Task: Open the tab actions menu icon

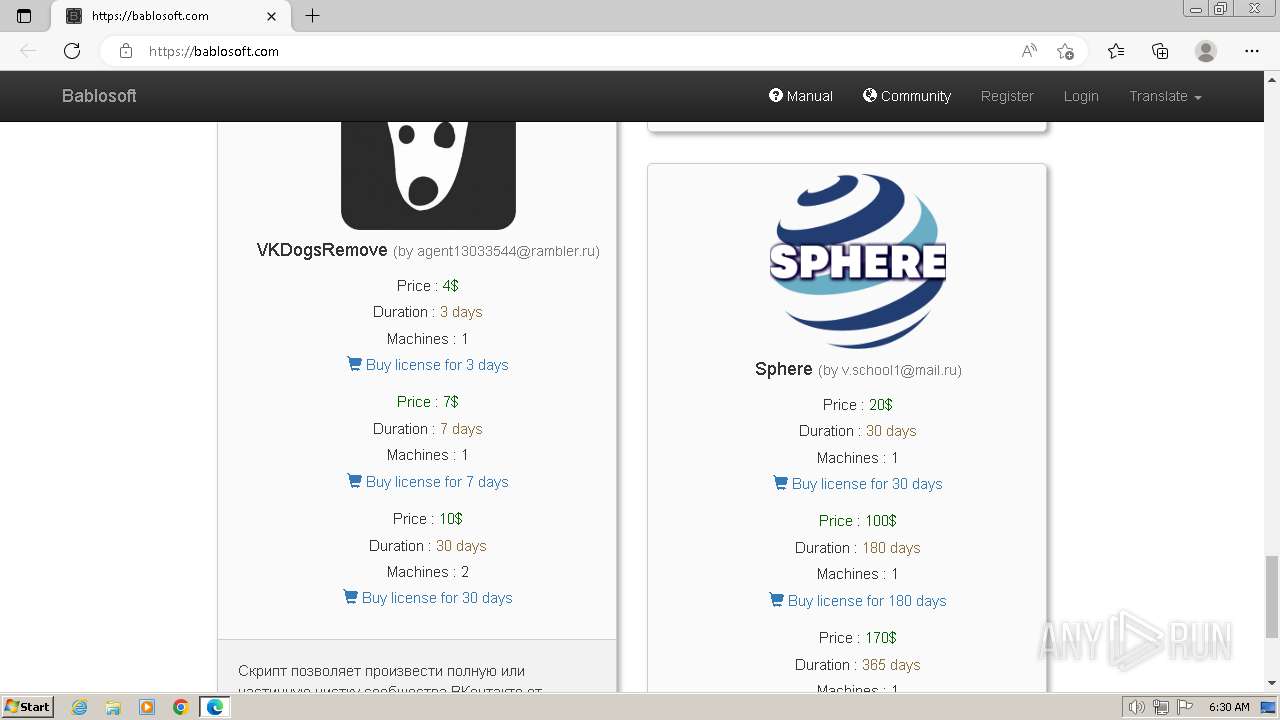Action: [24, 16]
